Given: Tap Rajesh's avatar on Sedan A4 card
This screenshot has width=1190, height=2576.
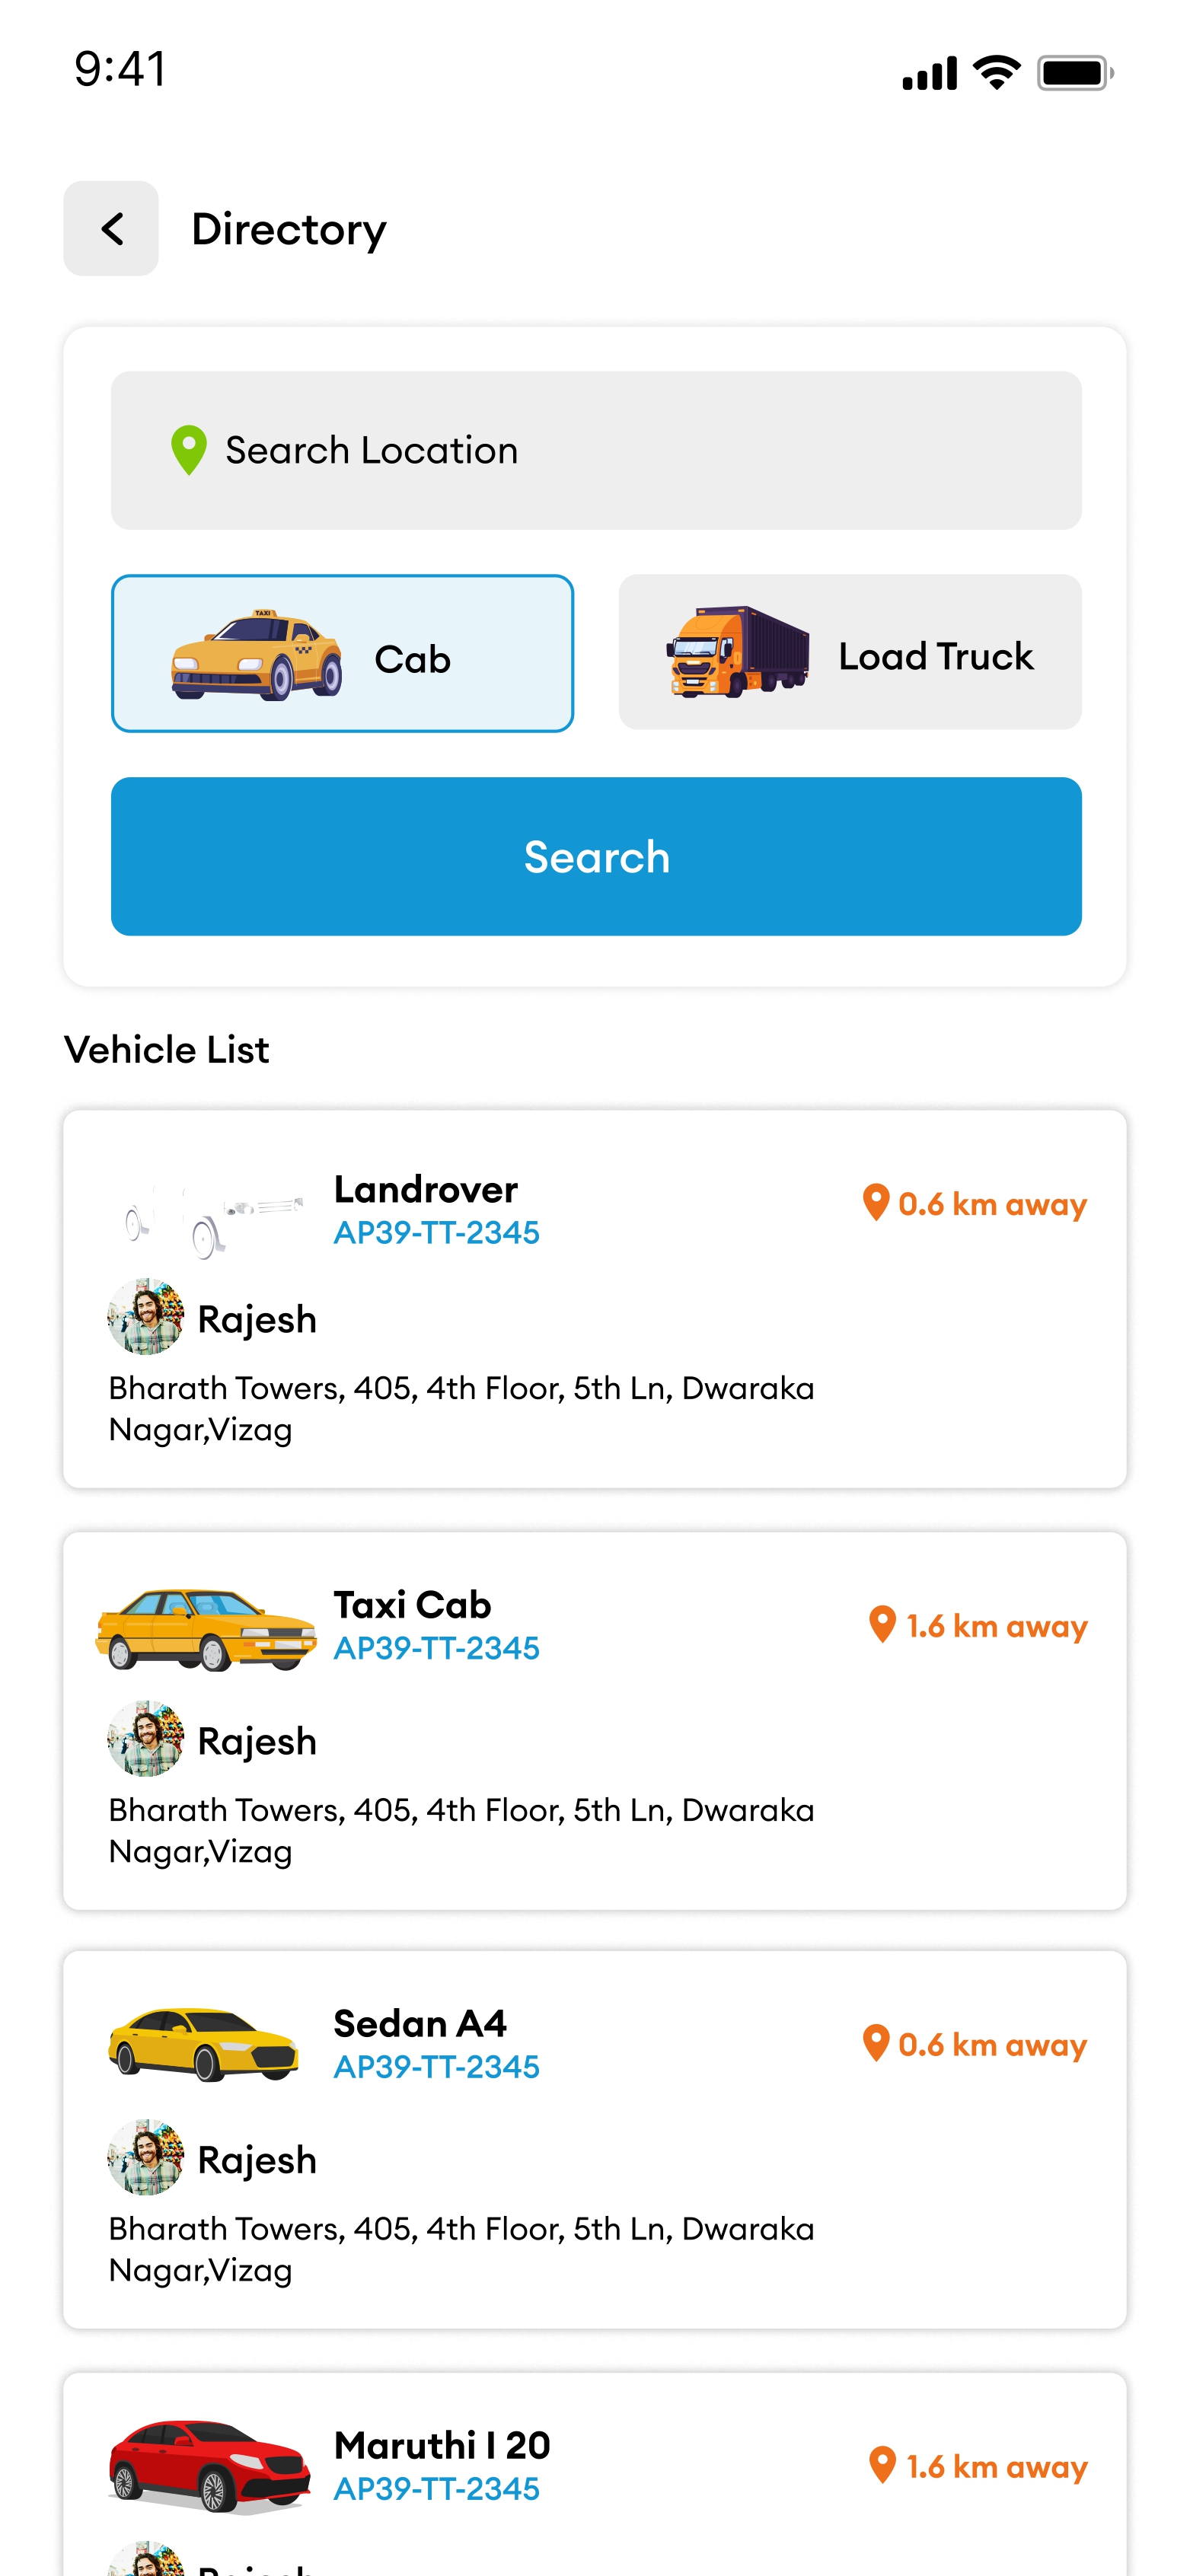Looking at the screenshot, I should pyautogui.click(x=146, y=2158).
